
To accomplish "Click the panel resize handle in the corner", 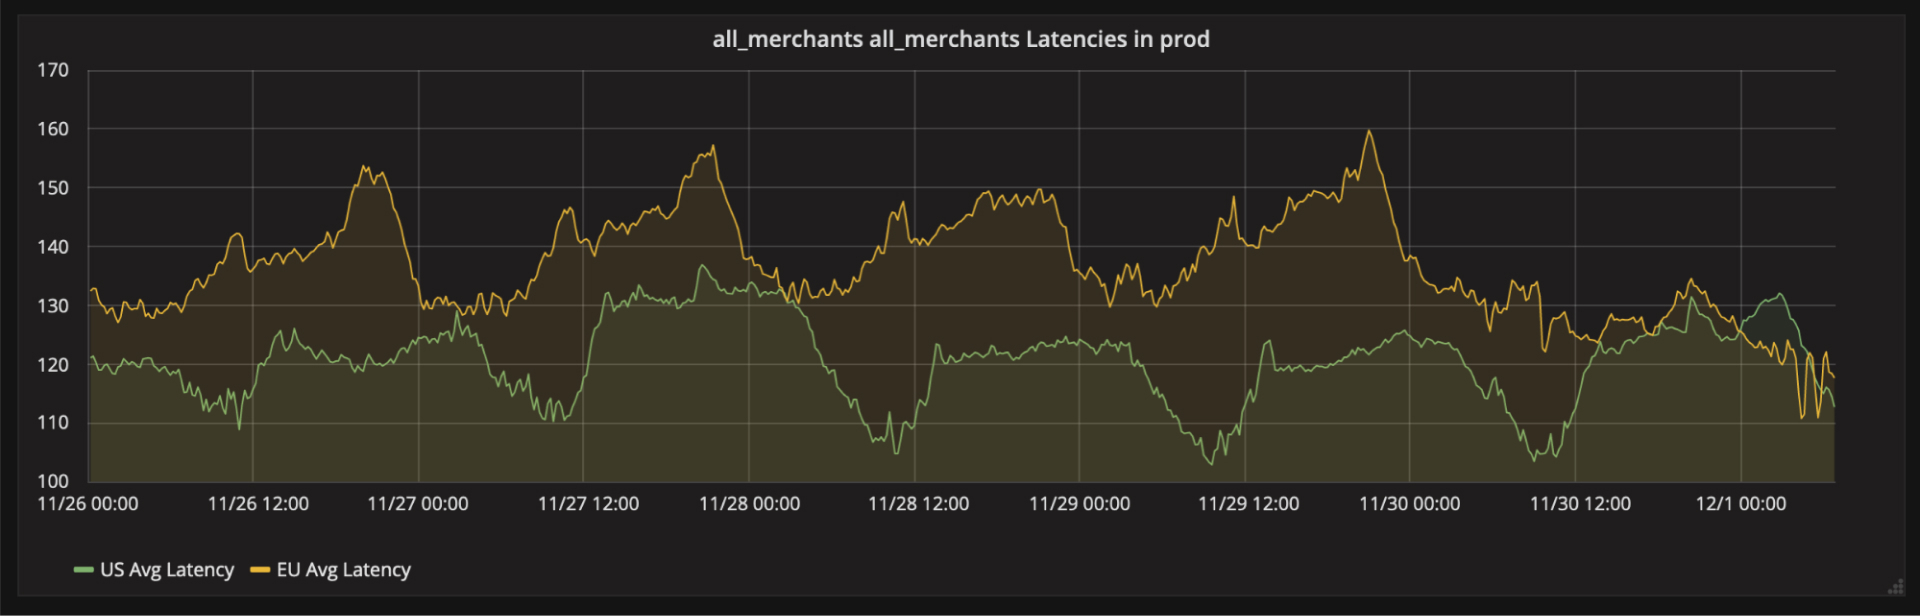I will (x=1895, y=587).
